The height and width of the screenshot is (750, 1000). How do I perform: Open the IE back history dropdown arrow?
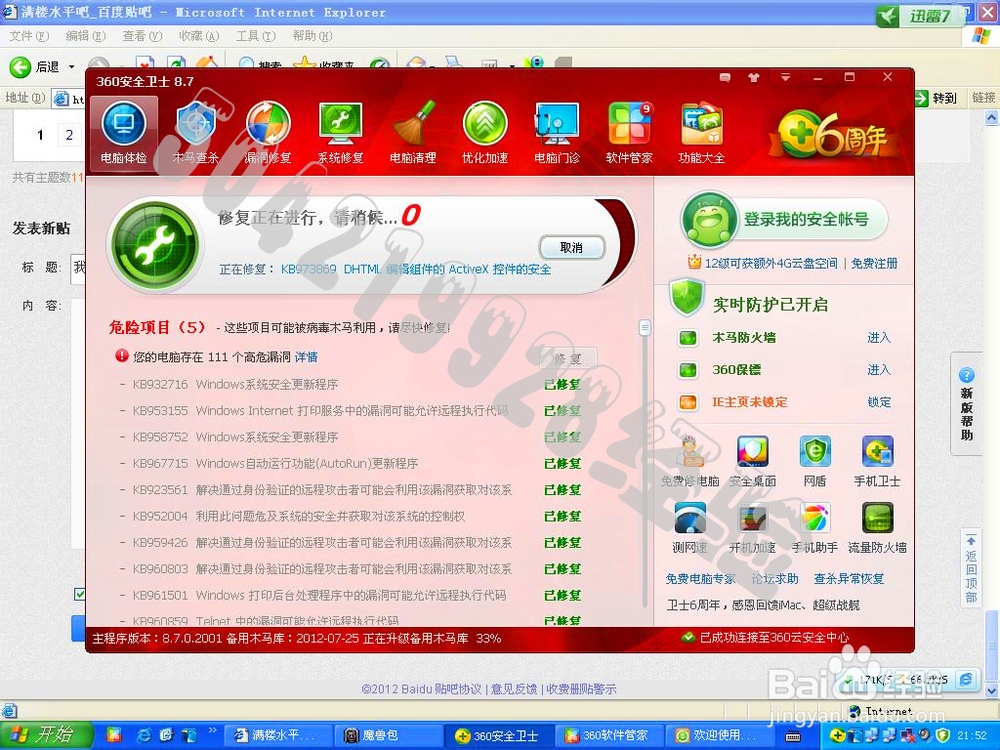coord(71,67)
